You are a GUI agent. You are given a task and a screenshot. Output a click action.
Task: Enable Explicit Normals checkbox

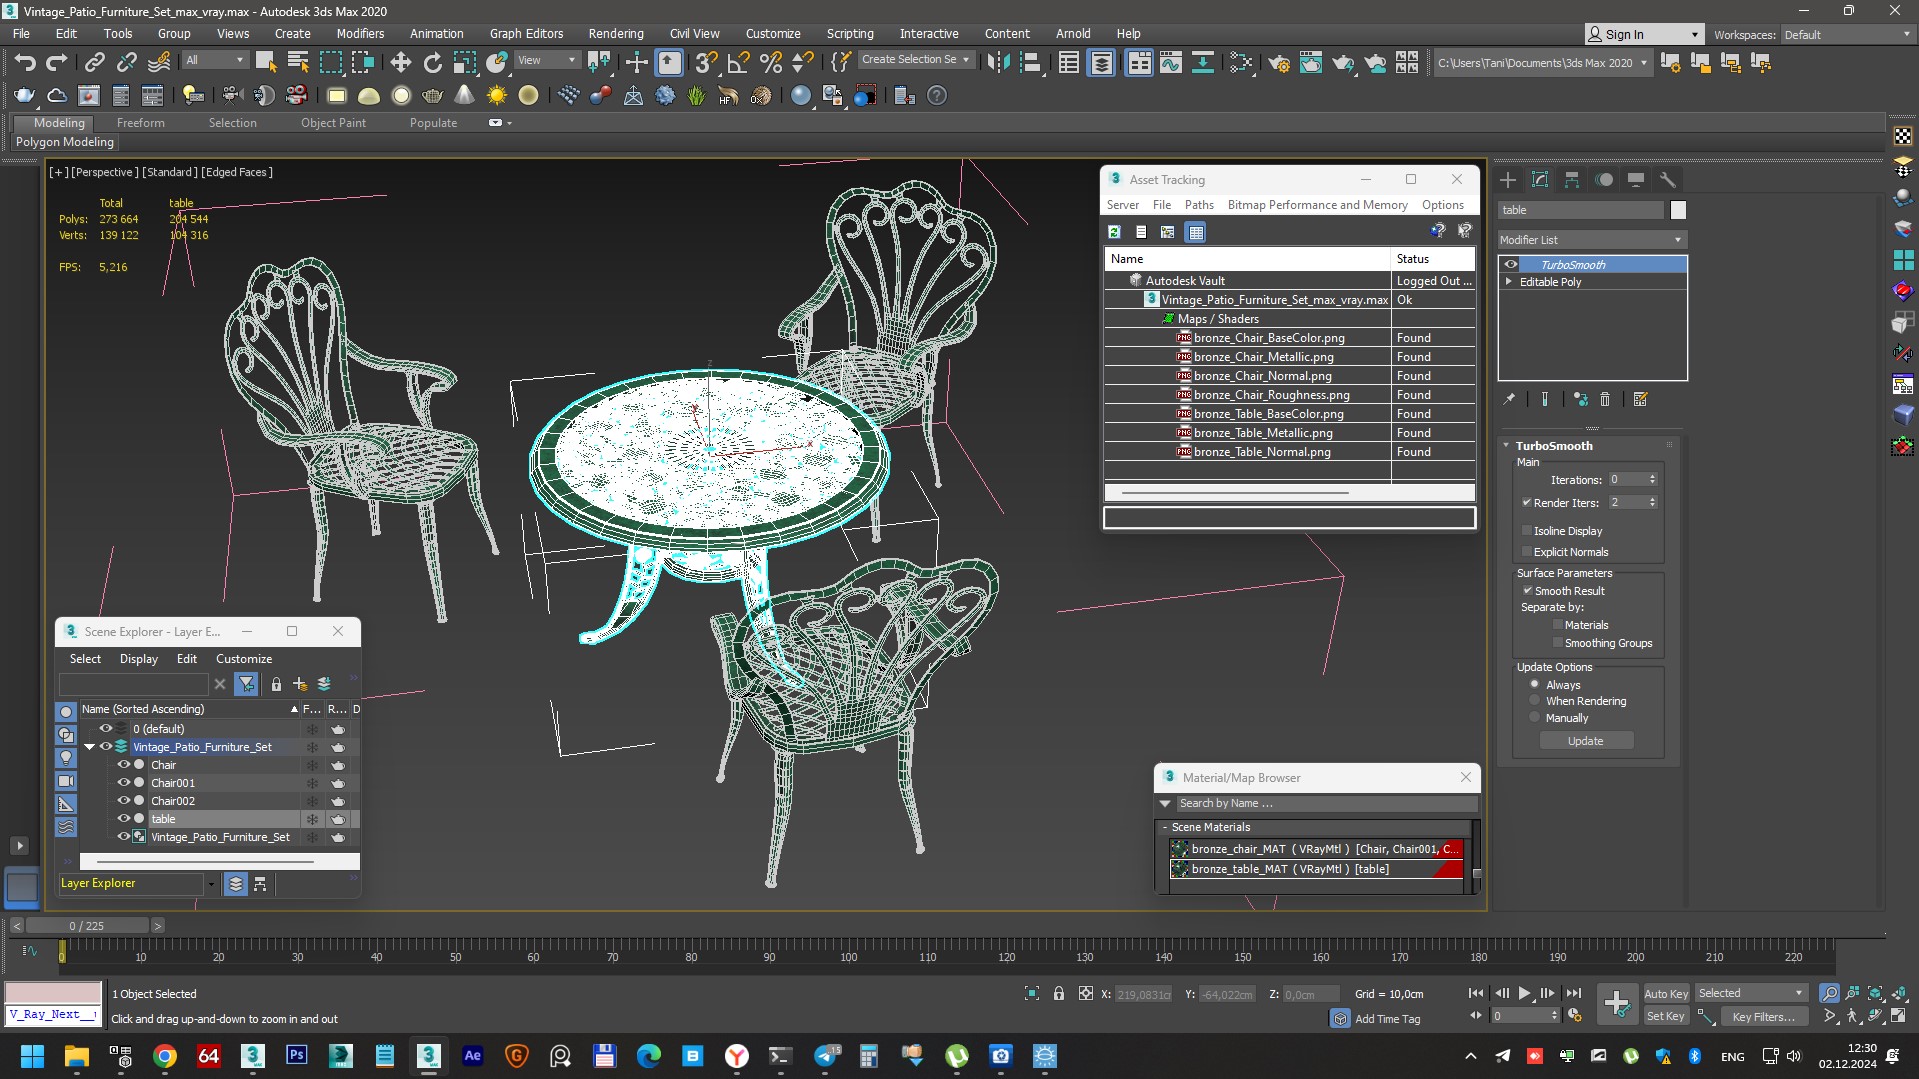1527,552
